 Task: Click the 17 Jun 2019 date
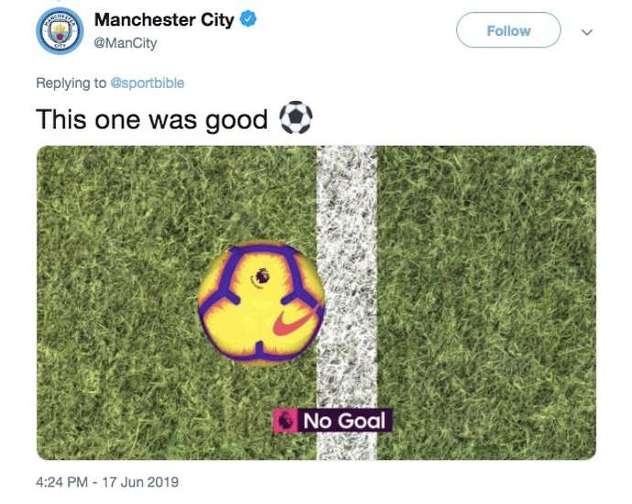140,482
